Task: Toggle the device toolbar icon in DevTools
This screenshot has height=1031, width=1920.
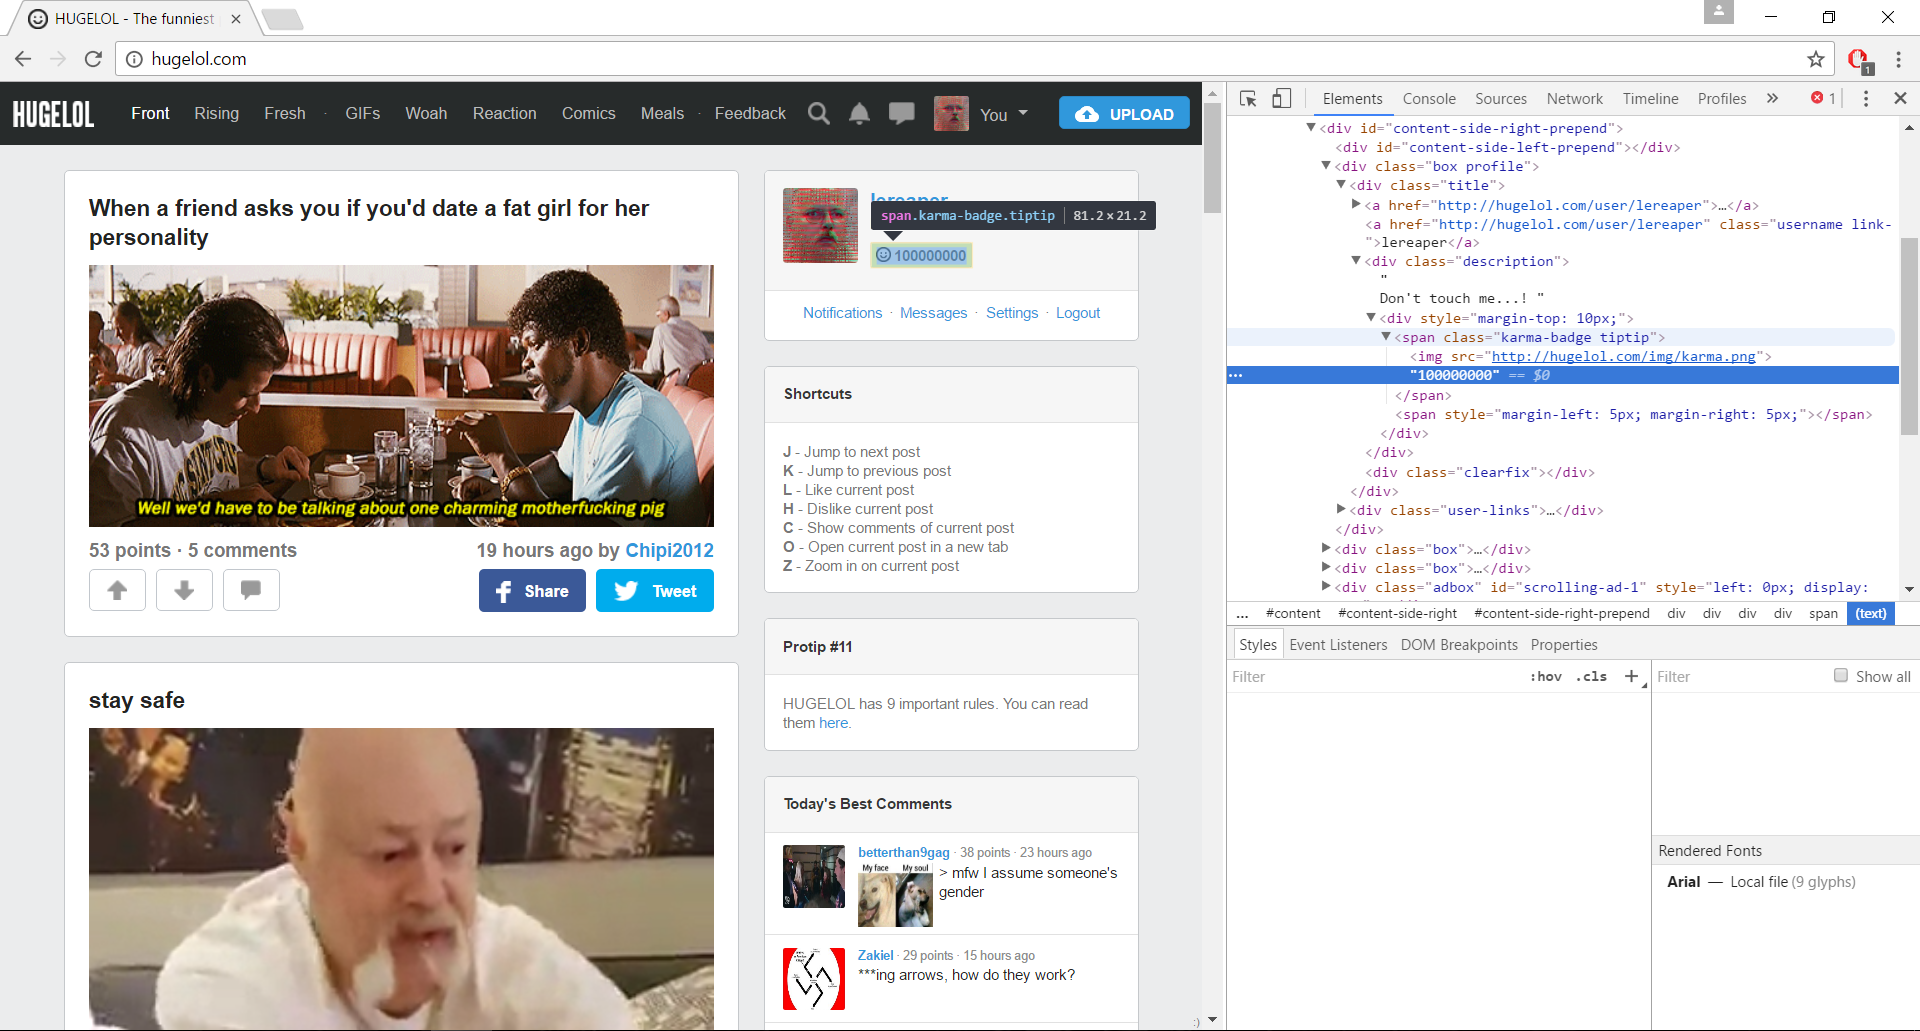Action: click(x=1281, y=98)
